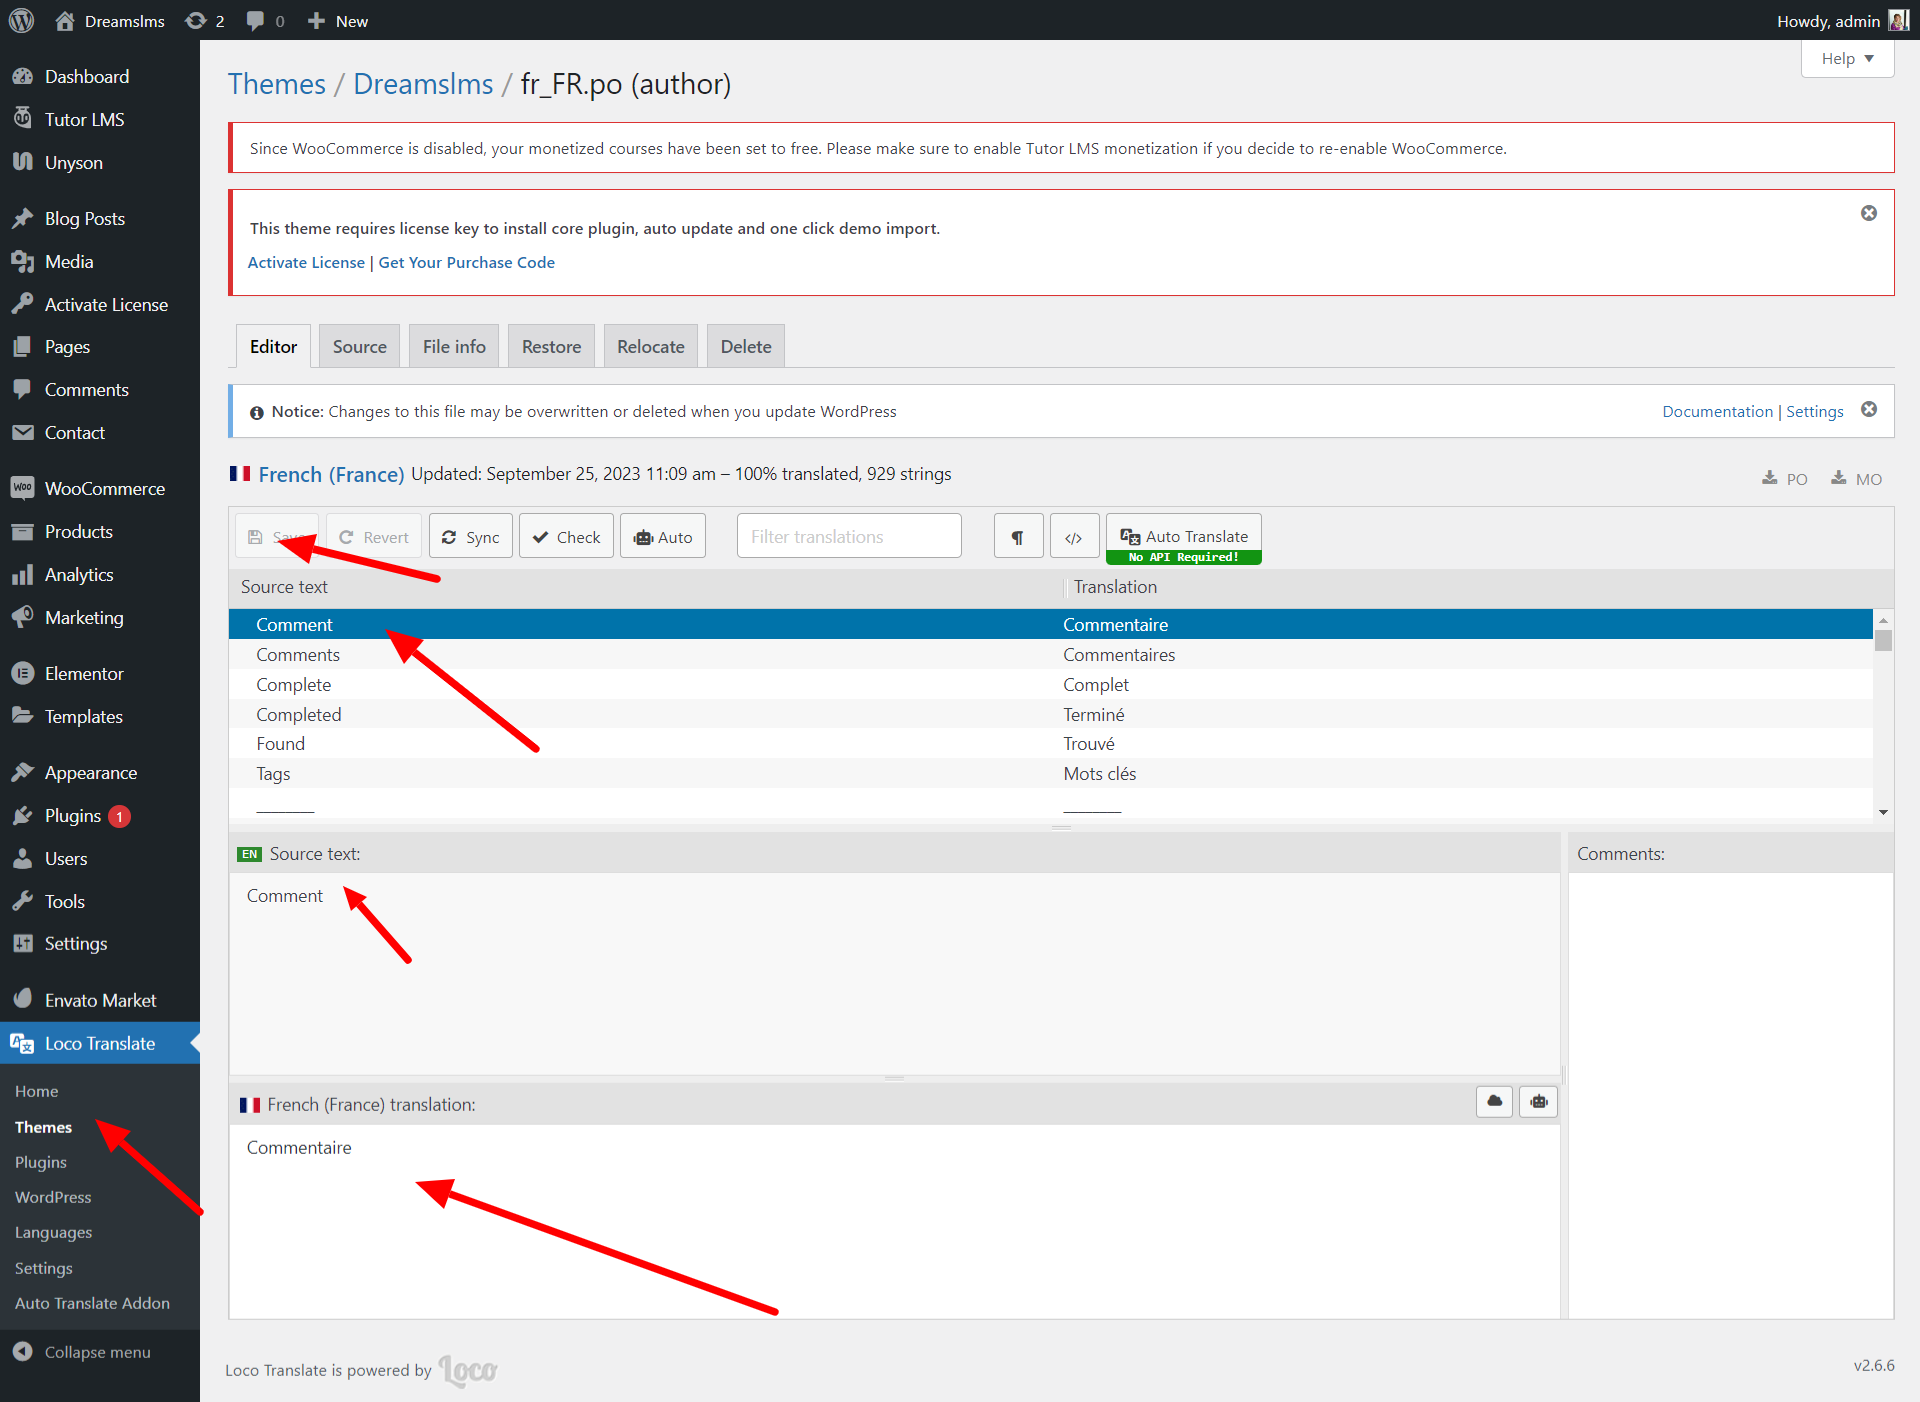Toggle code view button
This screenshot has height=1402, width=1920.
pyautogui.click(x=1074, y=537)
